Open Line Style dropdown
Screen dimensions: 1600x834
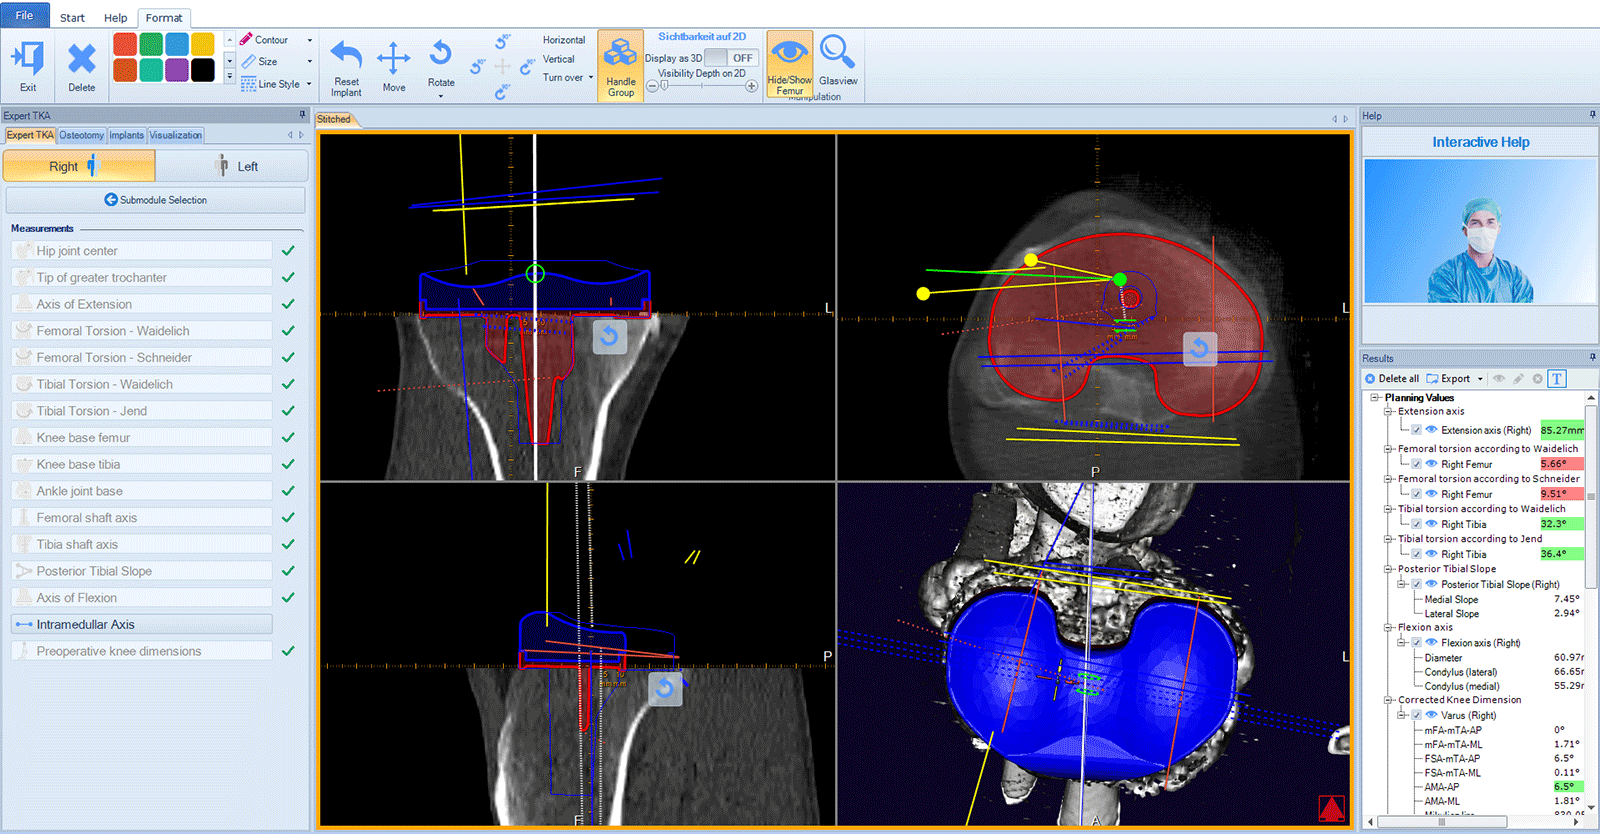click(309, 84)
